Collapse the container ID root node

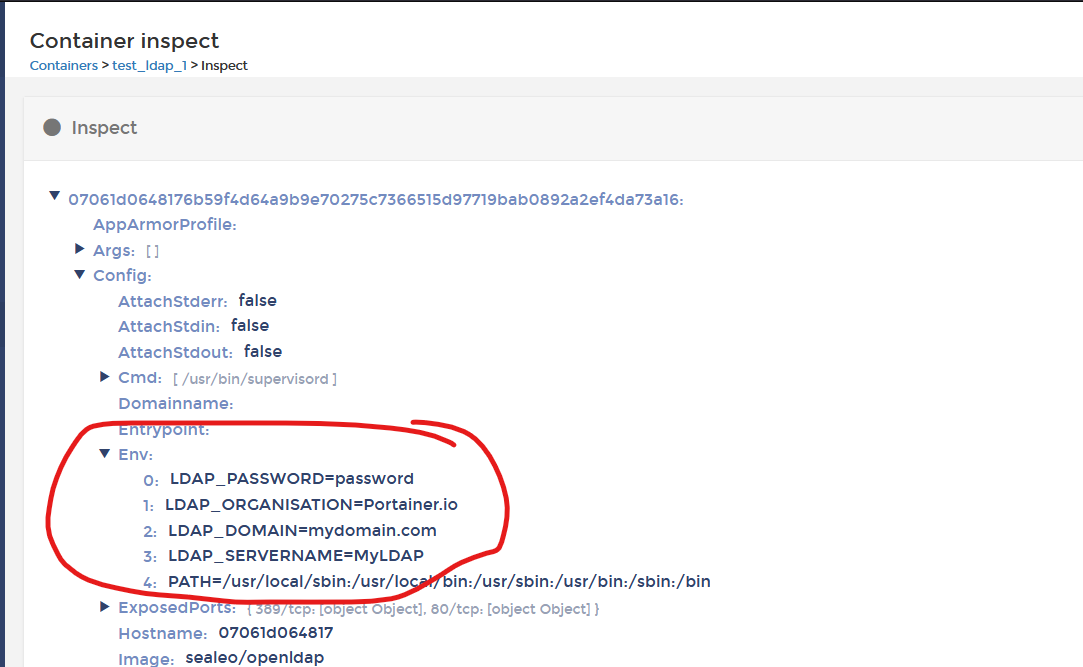(54, 196)
